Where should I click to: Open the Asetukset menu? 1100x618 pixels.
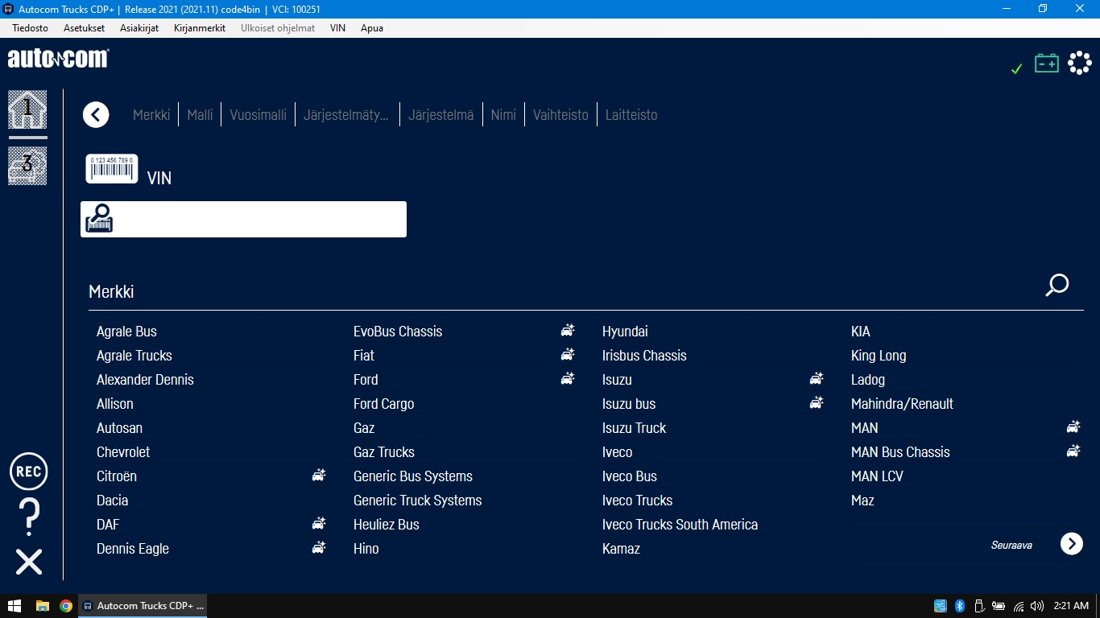click(84, 28)
